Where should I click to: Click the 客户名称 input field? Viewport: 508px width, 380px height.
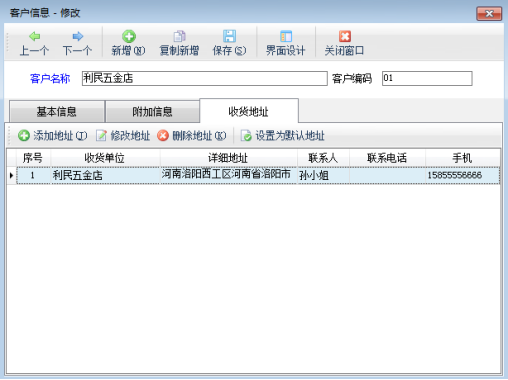205,78
